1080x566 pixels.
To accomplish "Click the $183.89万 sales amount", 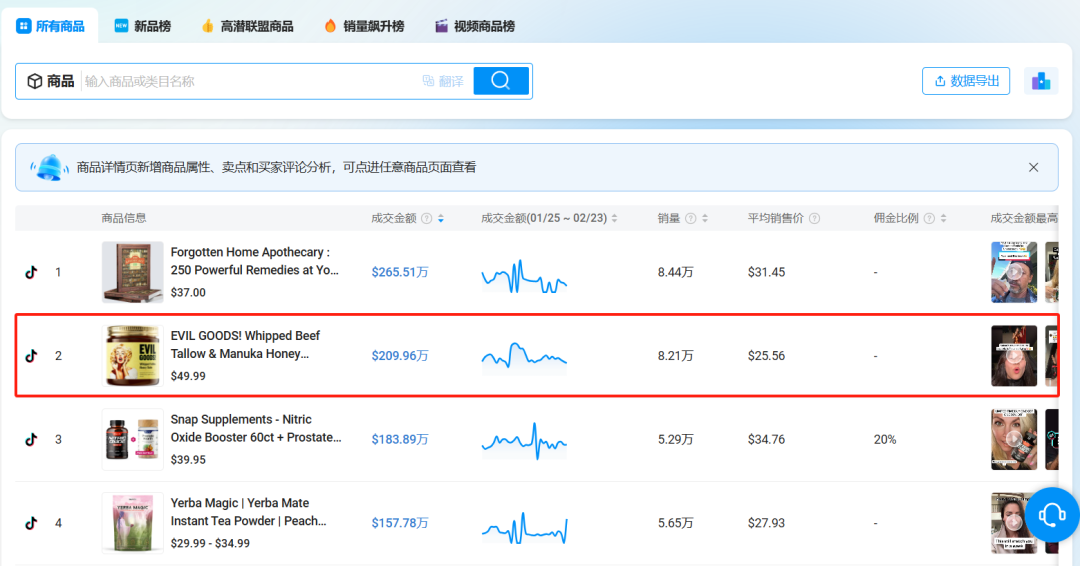I will (399, 439).
